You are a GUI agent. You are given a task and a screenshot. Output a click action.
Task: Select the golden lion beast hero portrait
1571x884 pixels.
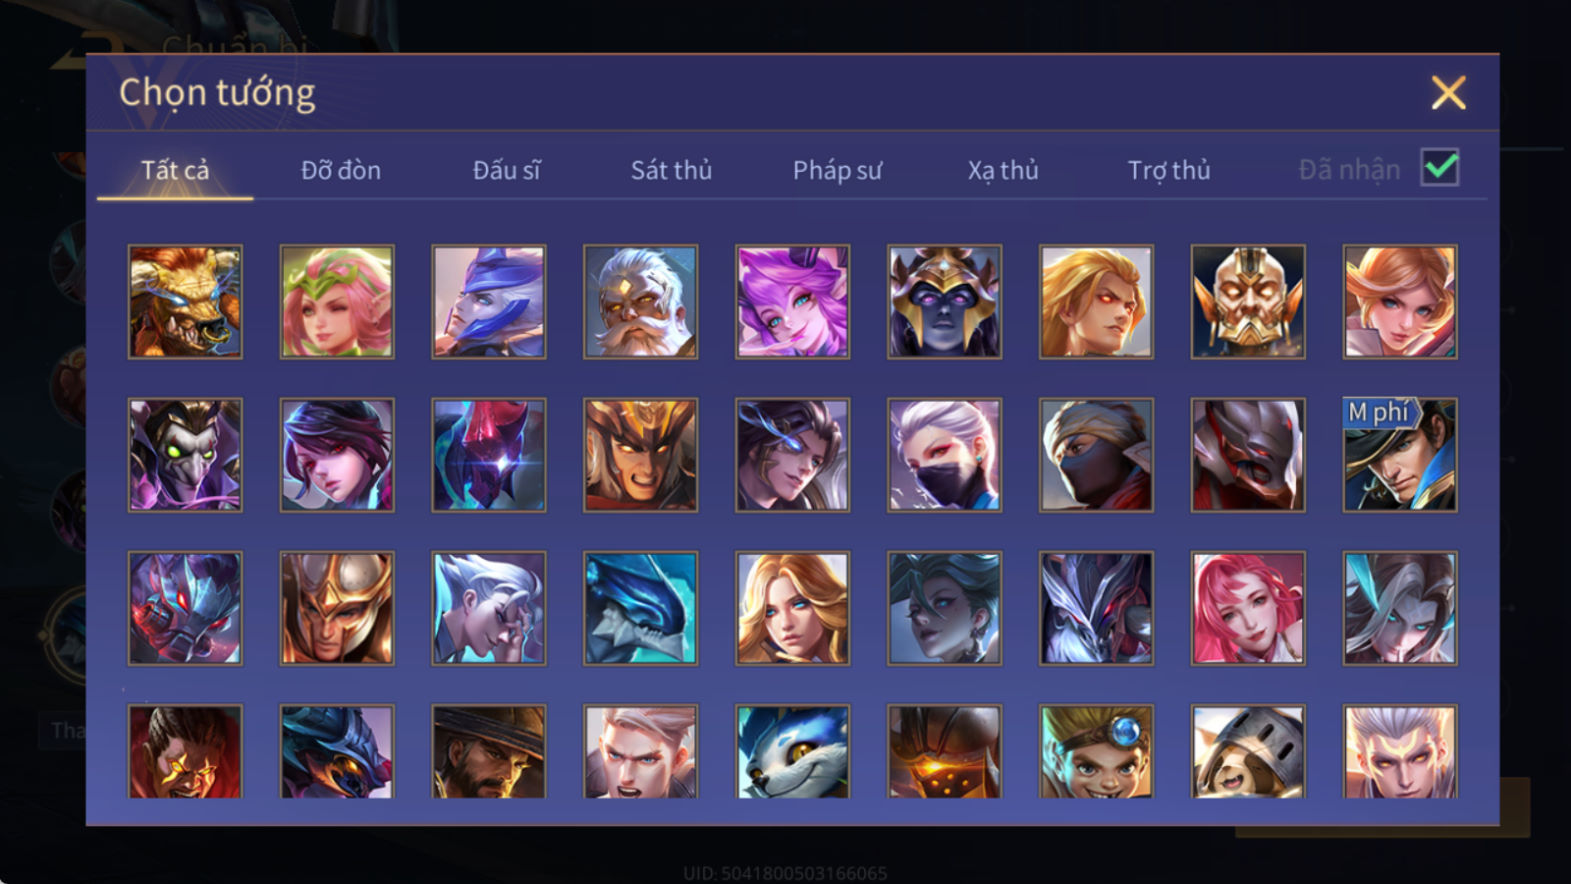click(x=185, y=302)
